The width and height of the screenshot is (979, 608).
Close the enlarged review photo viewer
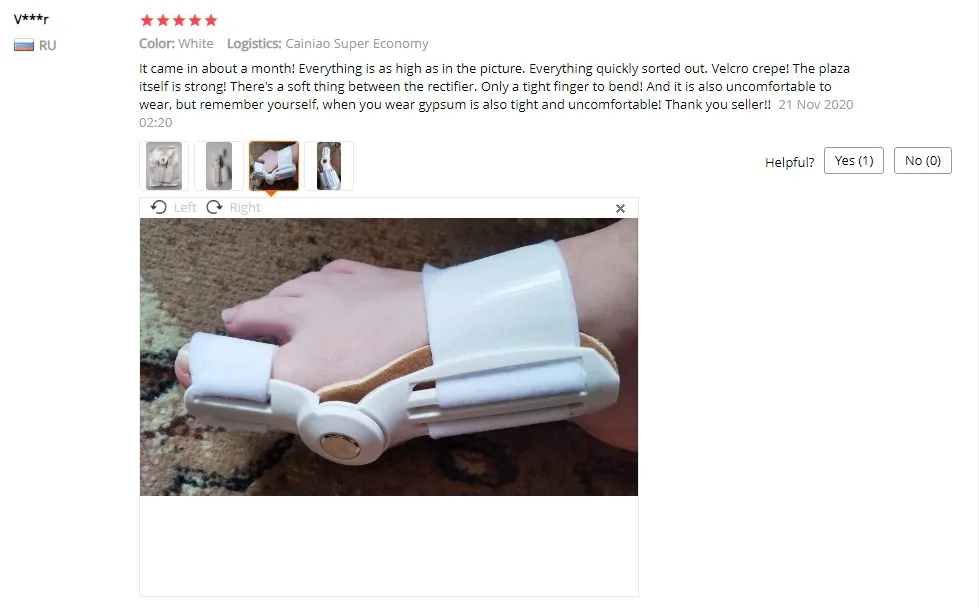click(620, 208)
